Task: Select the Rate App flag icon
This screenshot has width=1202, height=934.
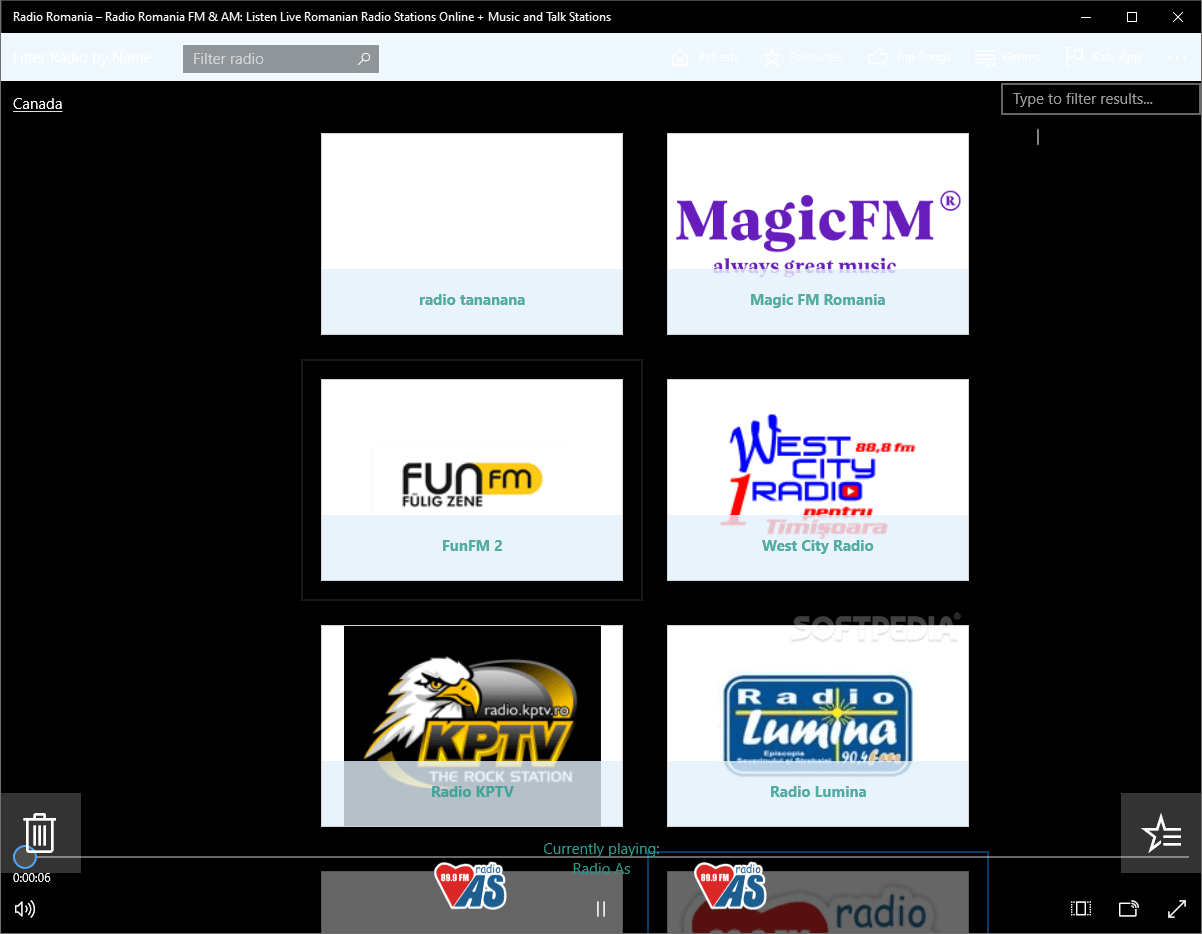Action: click(x=1073, y=57)
